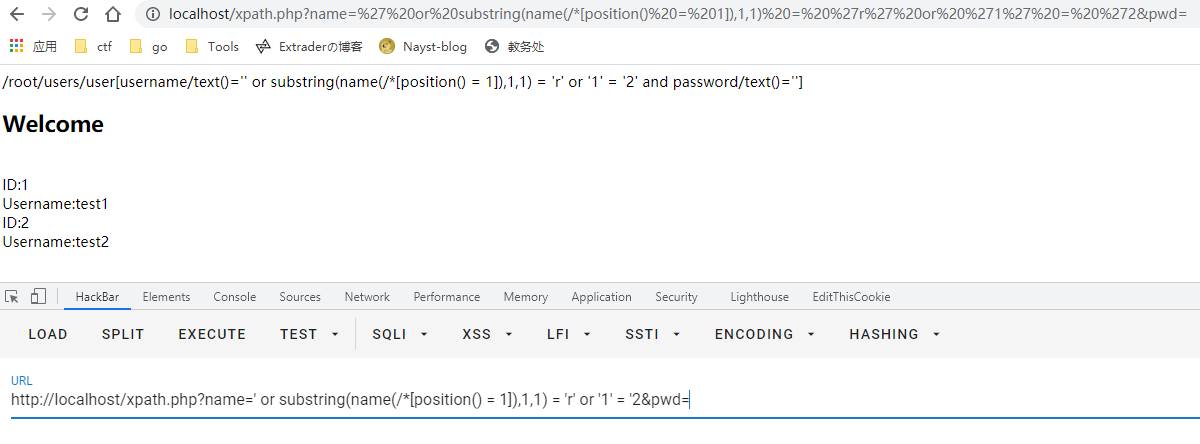Image resolution: width=1200 pixels, height=444 pixels.
Task: Open the Nayst-blog bookmark
Action: click(423, 46)
